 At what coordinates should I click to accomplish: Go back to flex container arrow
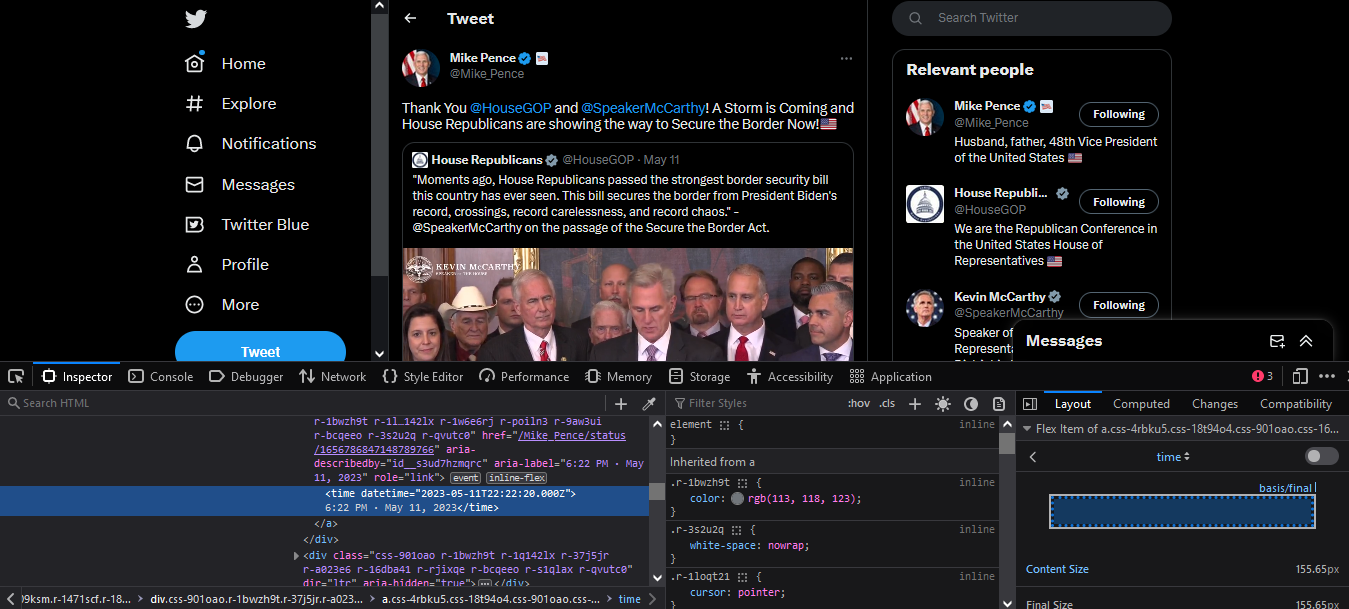point(1033,457)
